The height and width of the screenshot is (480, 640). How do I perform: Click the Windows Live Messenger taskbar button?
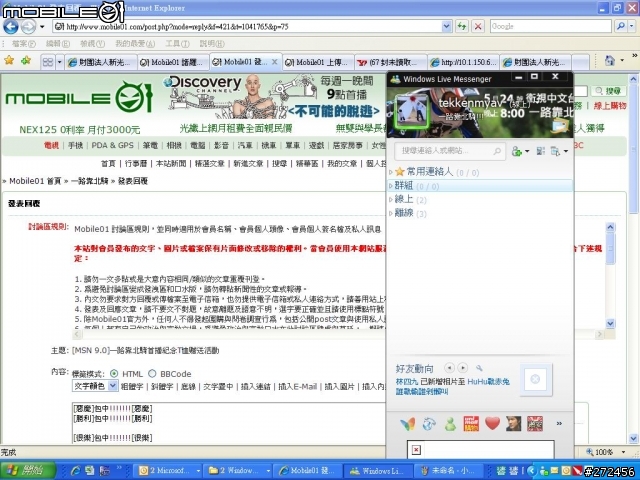point(378,471)
